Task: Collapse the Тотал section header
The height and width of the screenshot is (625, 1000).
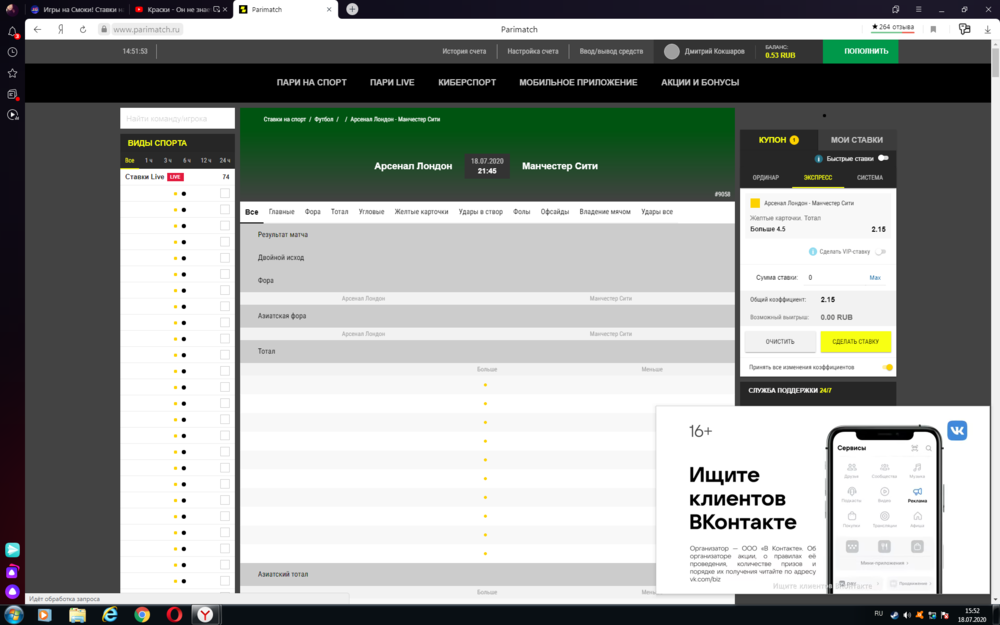Action: tap(487, 351)
